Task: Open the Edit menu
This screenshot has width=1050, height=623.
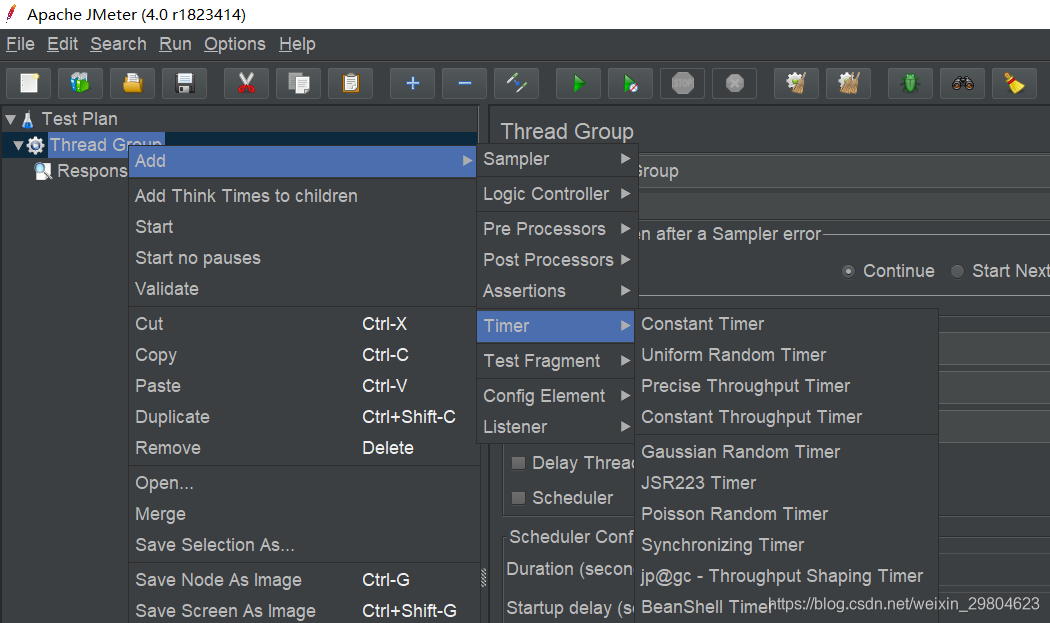Action: click(x=62, y=44)
